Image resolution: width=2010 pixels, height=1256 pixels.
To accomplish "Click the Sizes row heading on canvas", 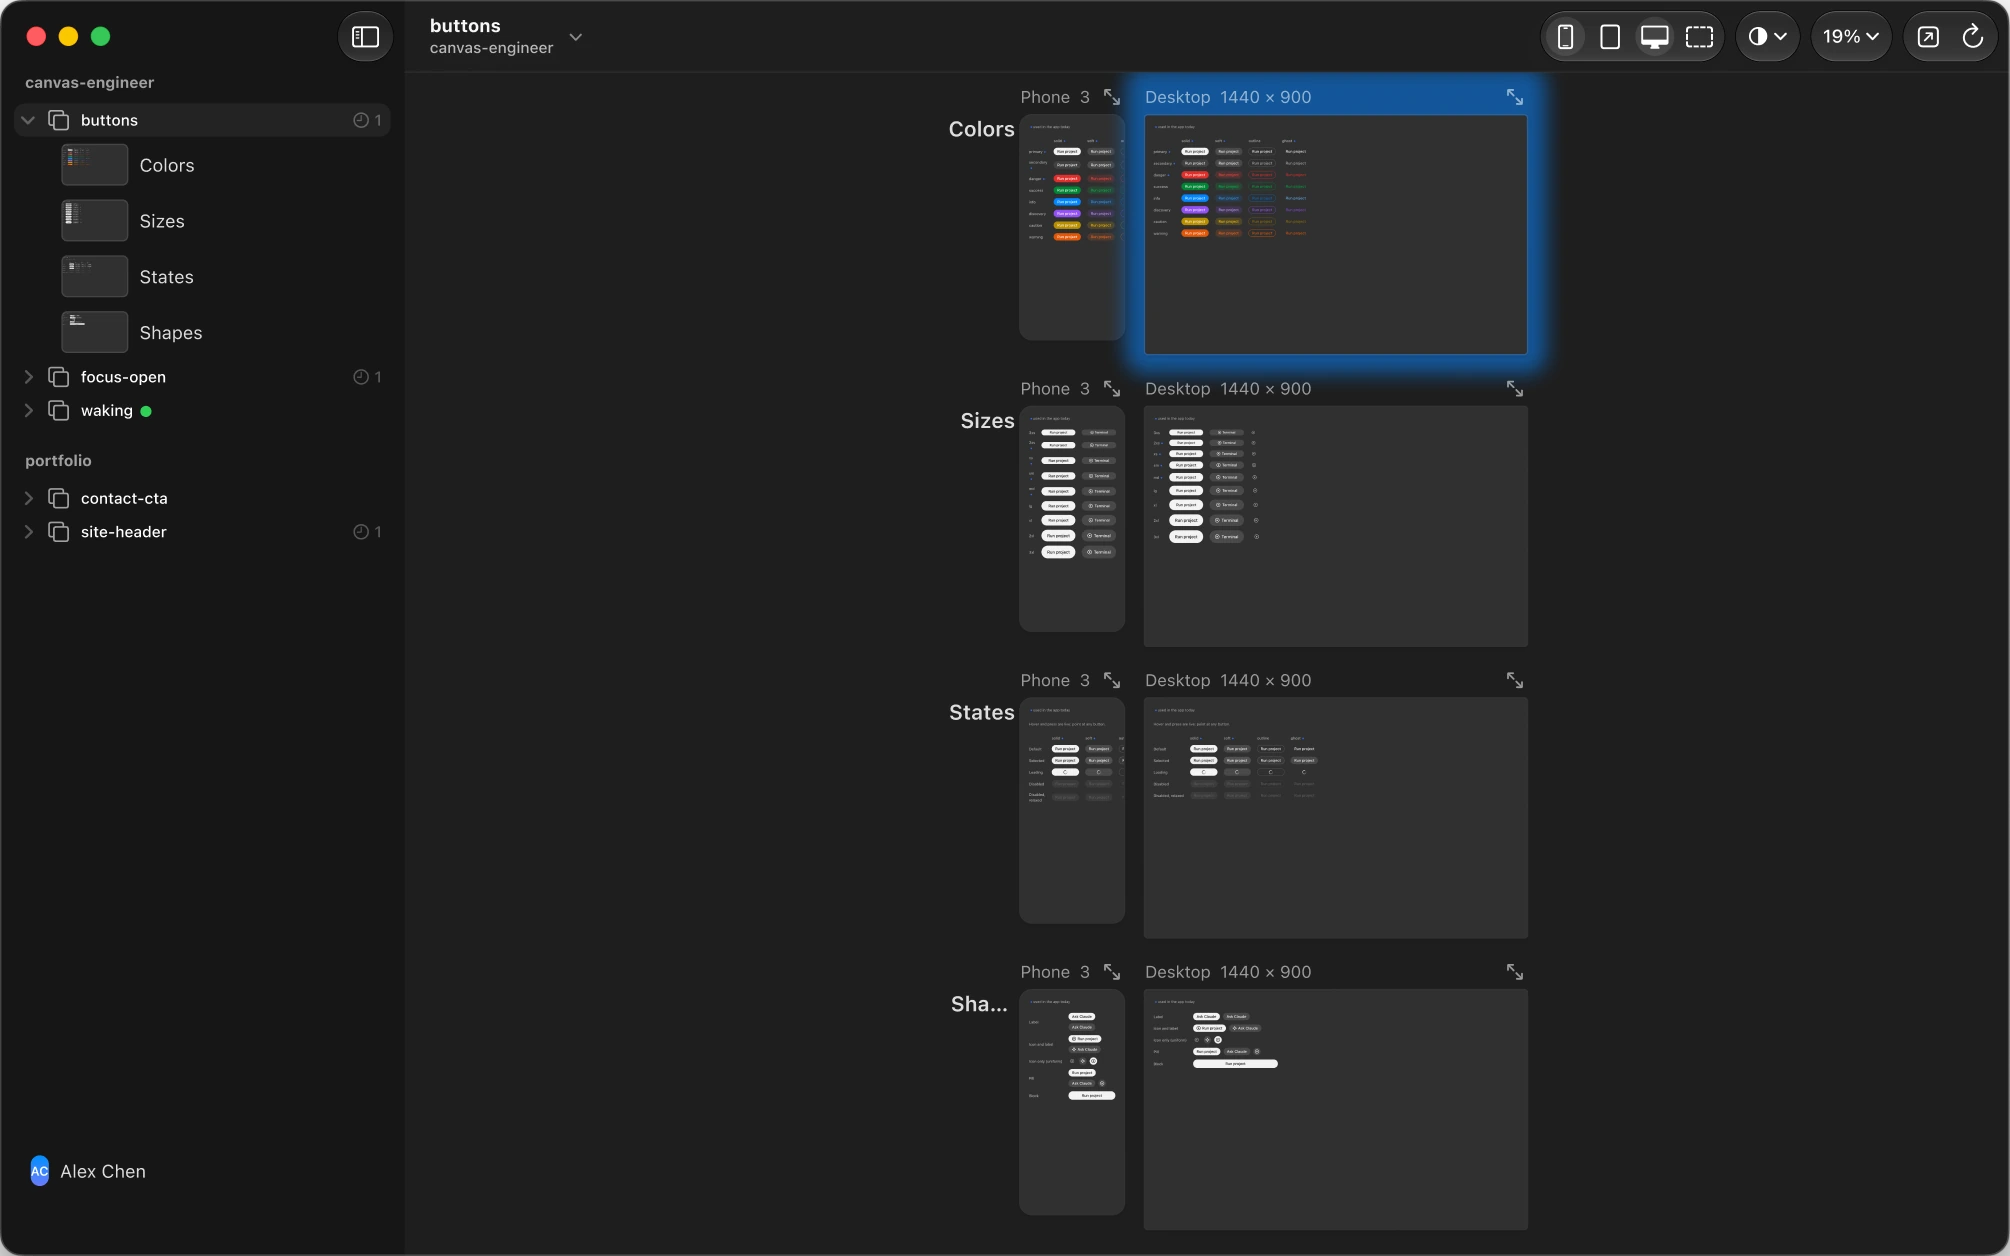I will coord(987,421).
